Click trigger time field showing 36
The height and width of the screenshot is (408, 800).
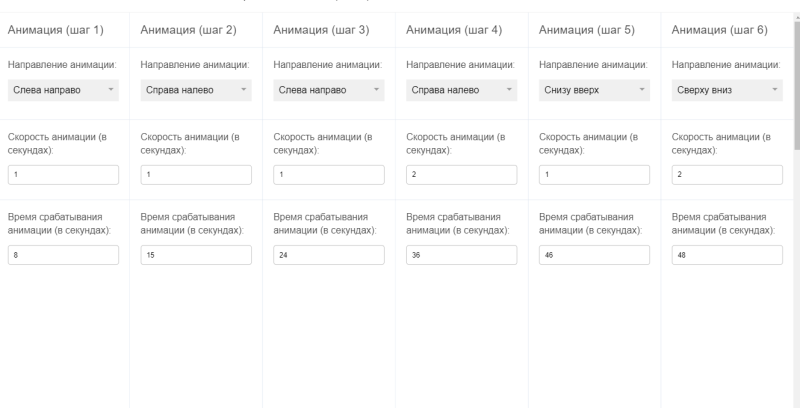(x=462, y=254)
